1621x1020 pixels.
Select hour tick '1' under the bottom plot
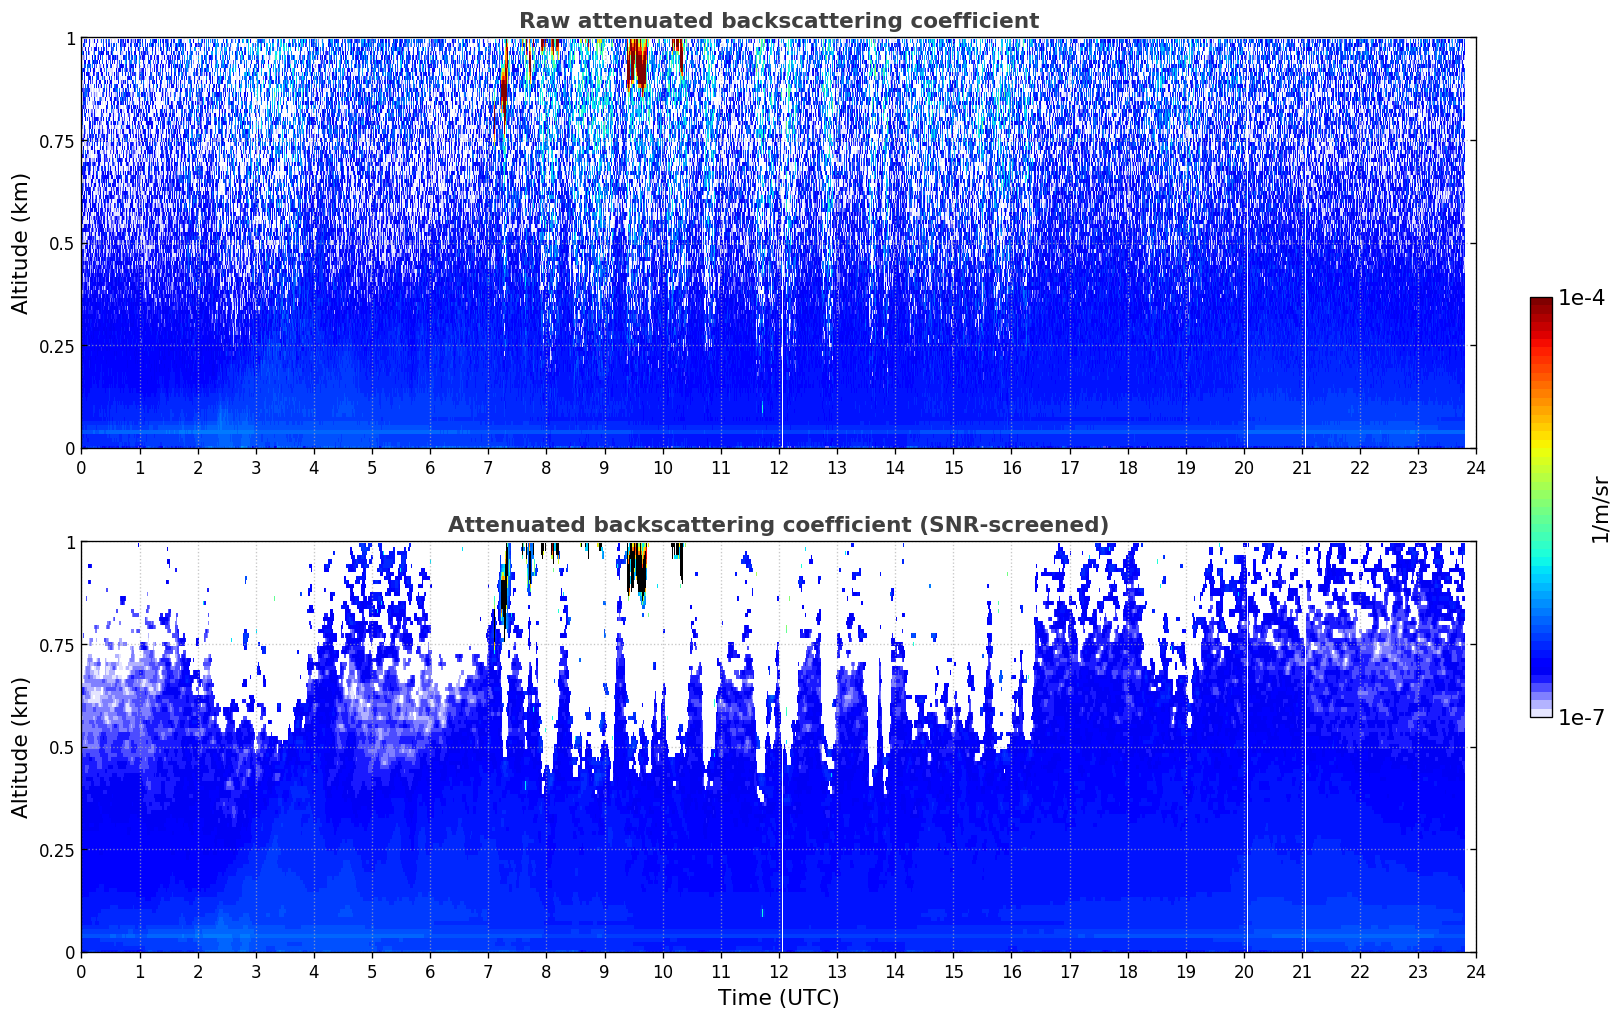pyautogui.click(x=140, y=971)
